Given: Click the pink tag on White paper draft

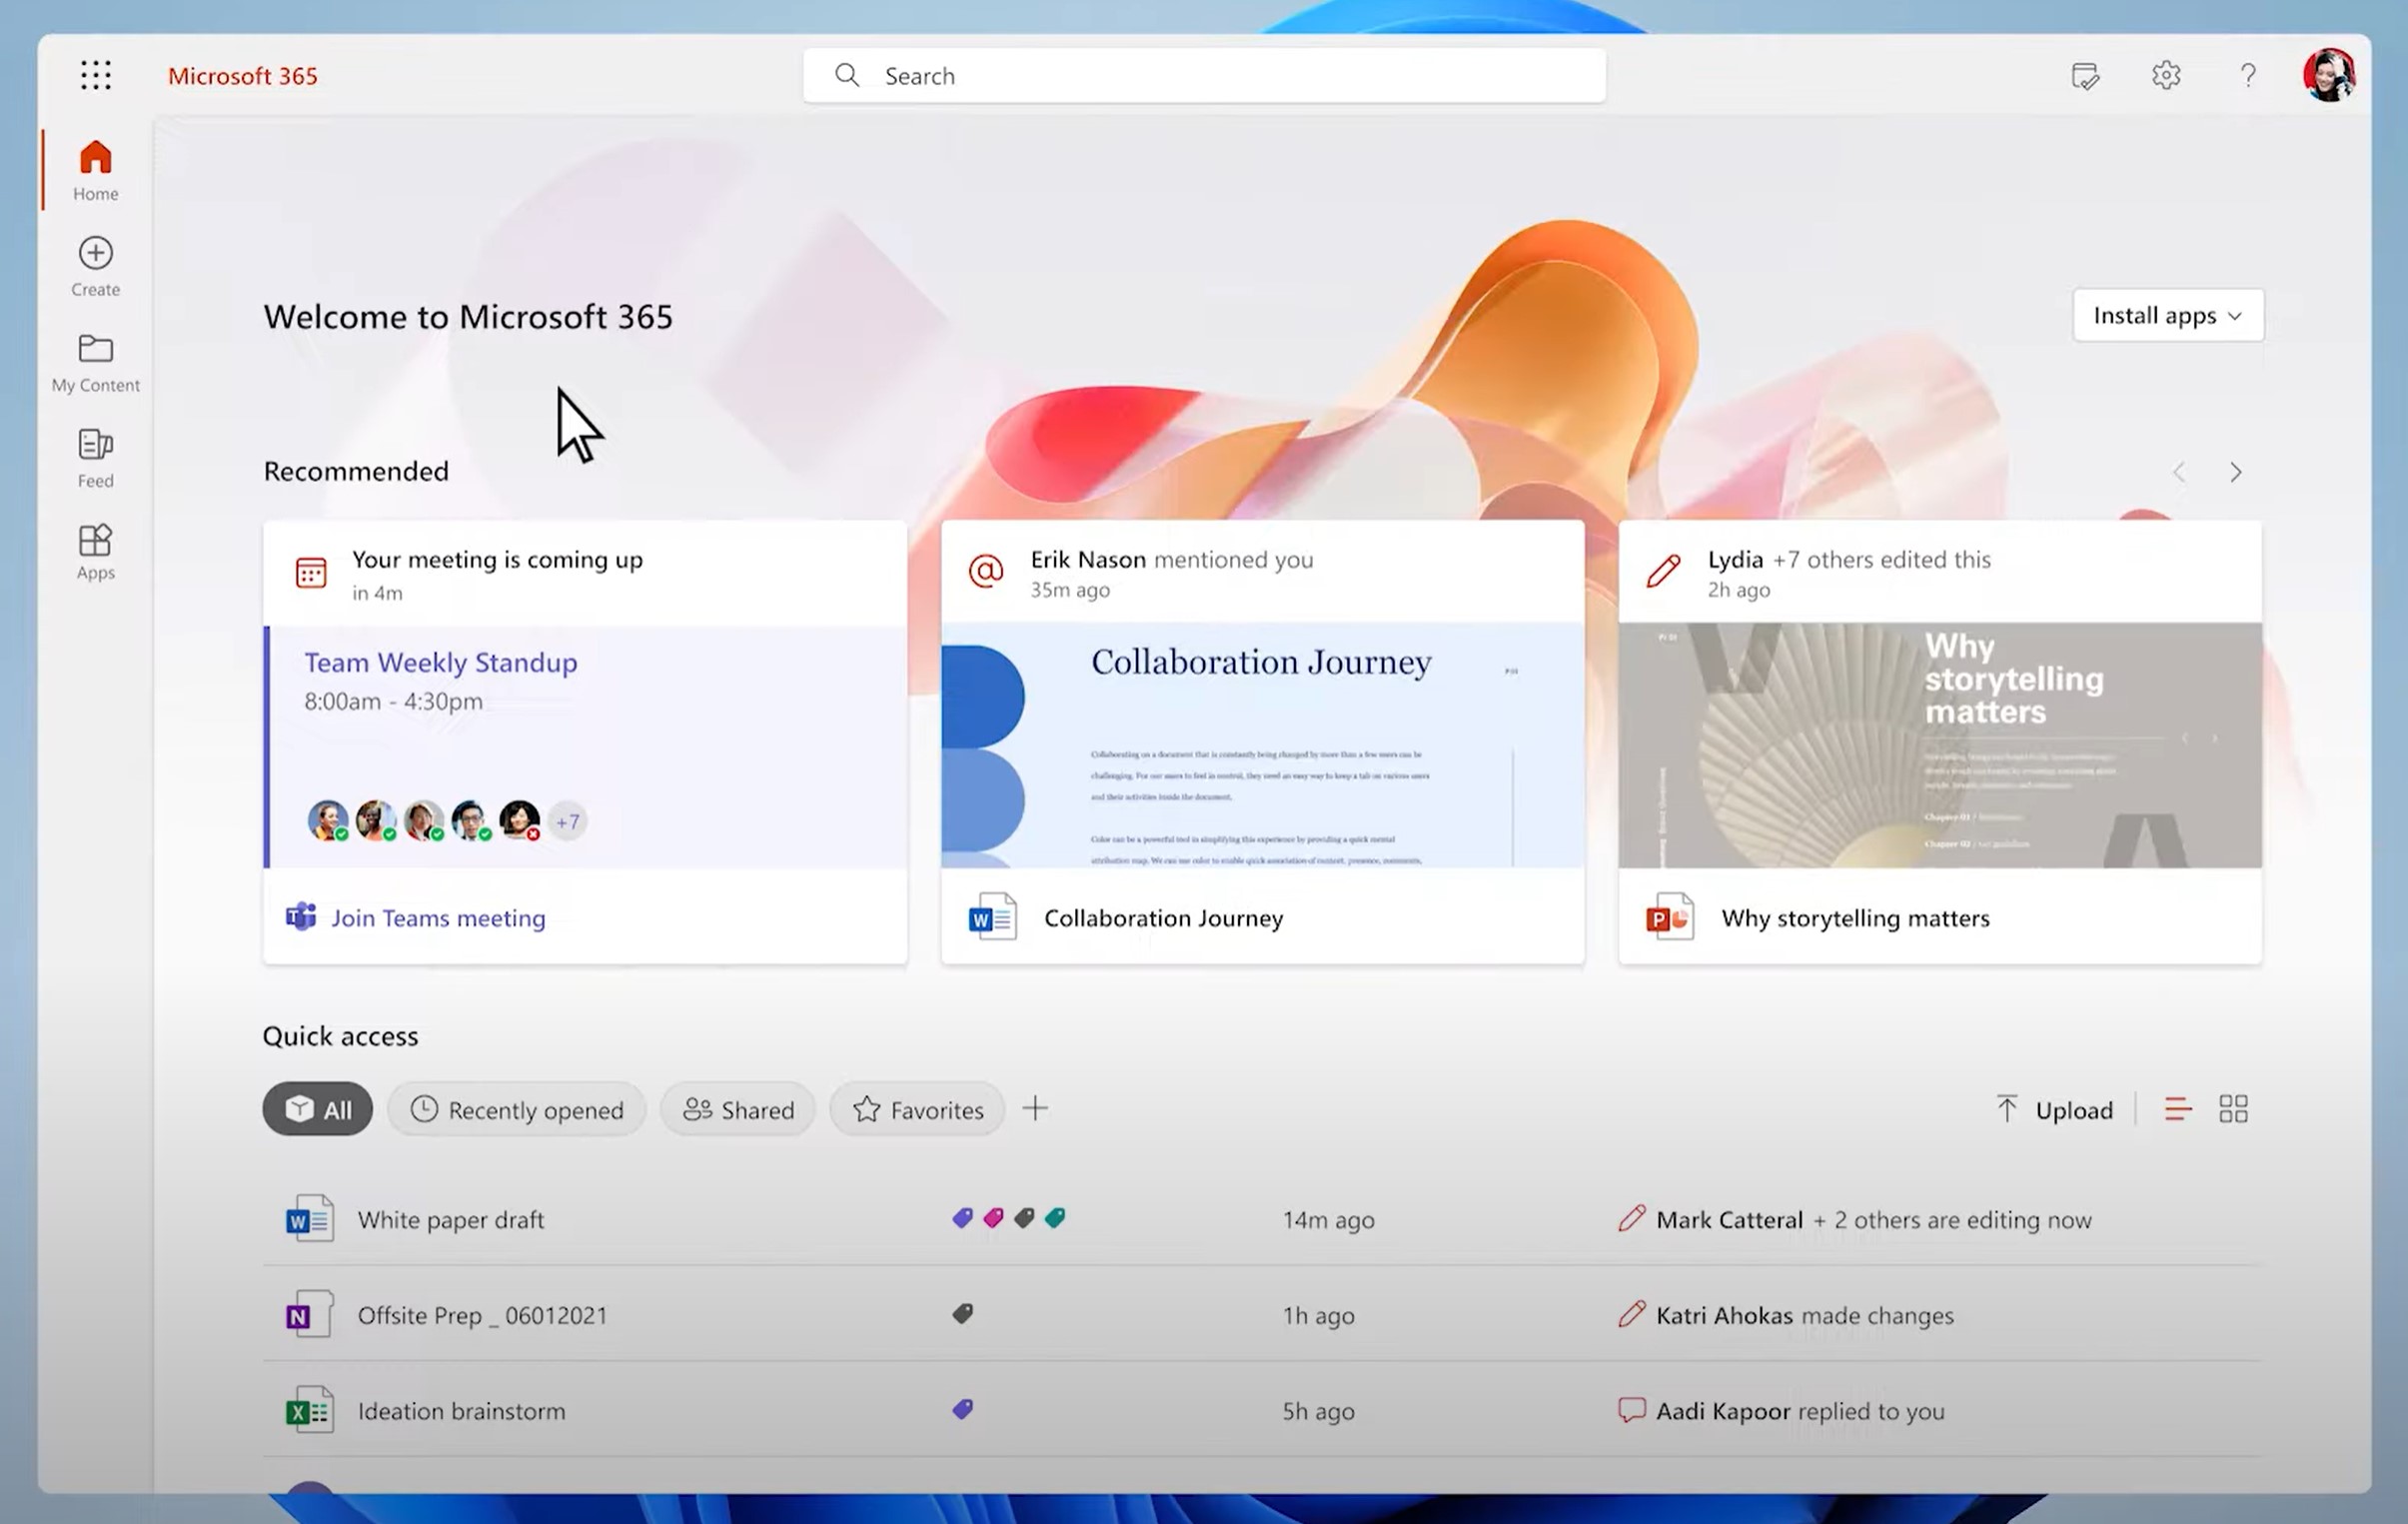Looking at the screenshot, I should 993,1217.
